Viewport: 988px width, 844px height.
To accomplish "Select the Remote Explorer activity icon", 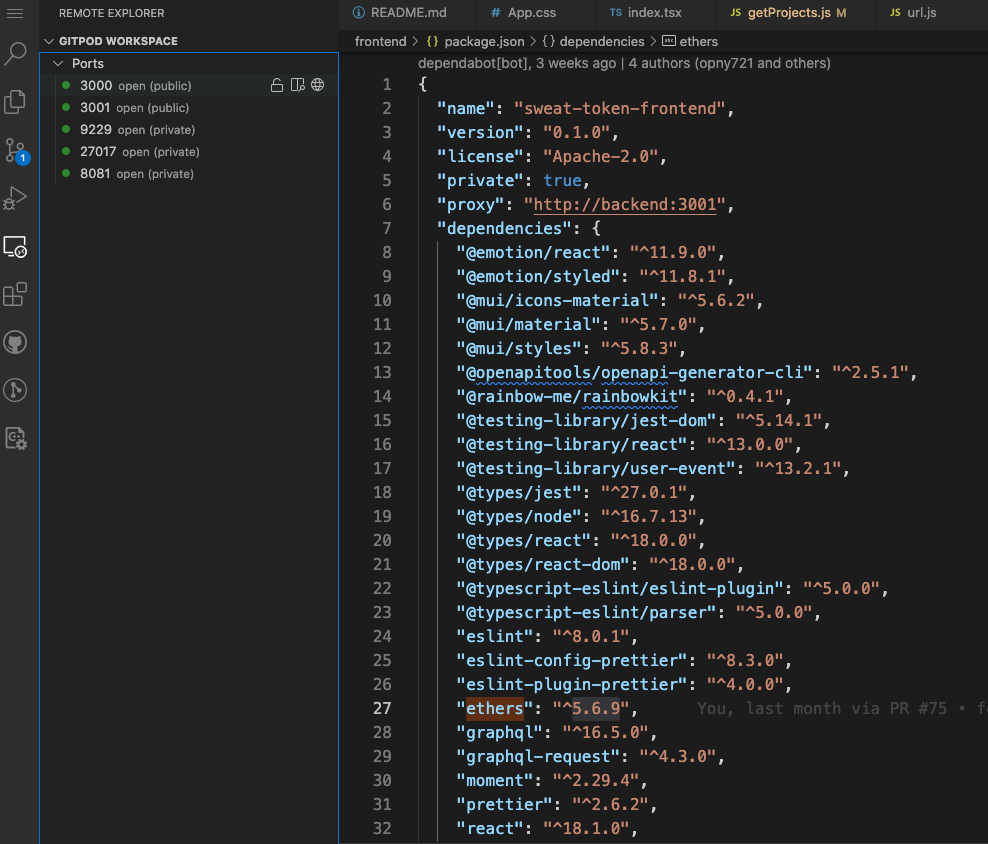I will pos(15,246).
